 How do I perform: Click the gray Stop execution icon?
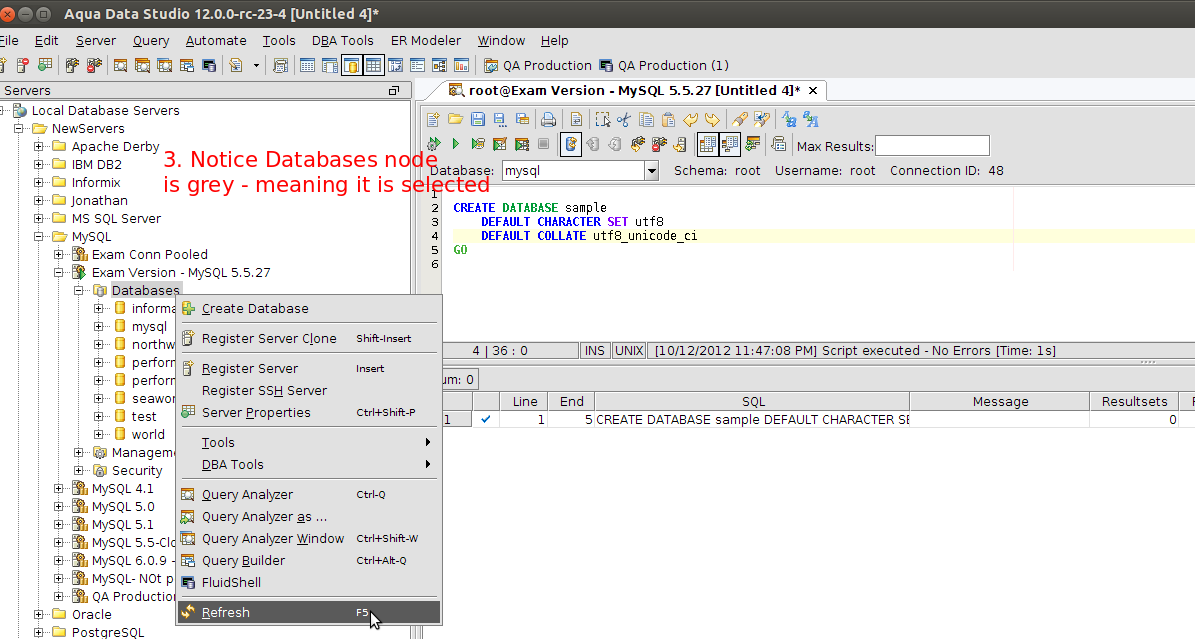543,143
